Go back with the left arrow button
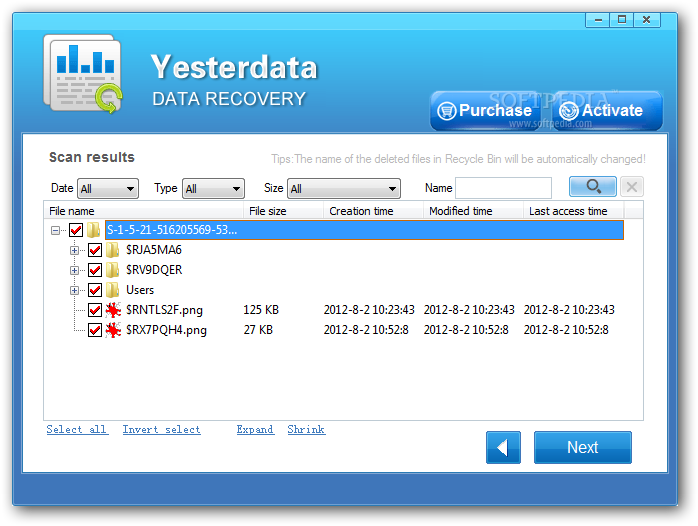The width and height of the screenshot is (698, 526). coord(503,447)
